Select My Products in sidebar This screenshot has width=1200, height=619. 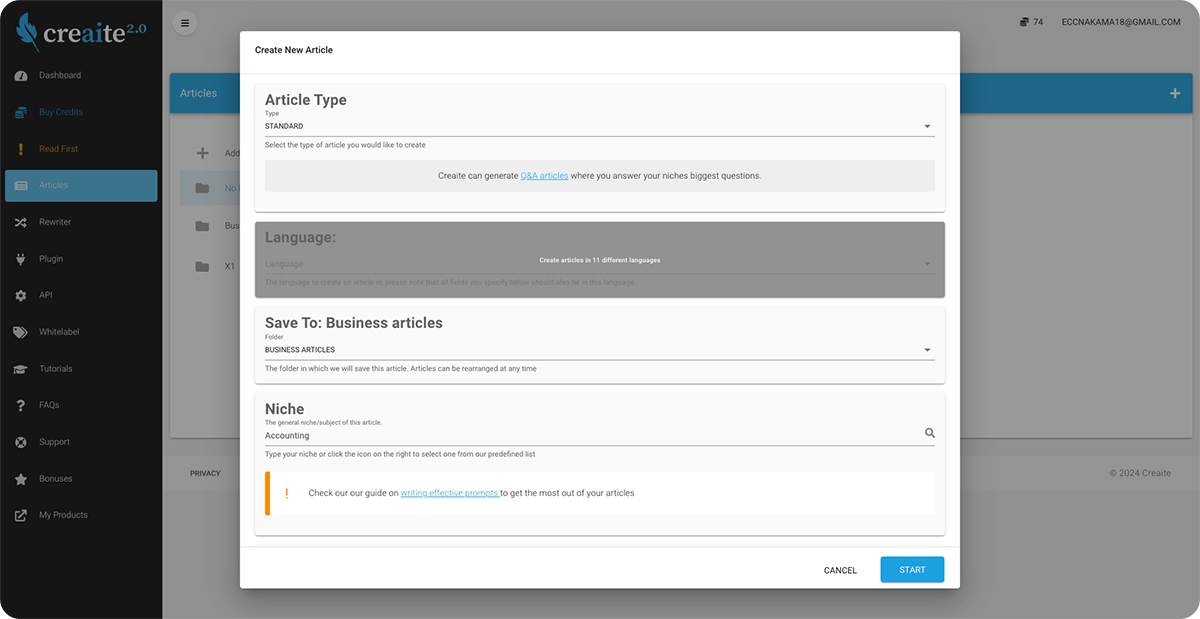tap(63, 515)
